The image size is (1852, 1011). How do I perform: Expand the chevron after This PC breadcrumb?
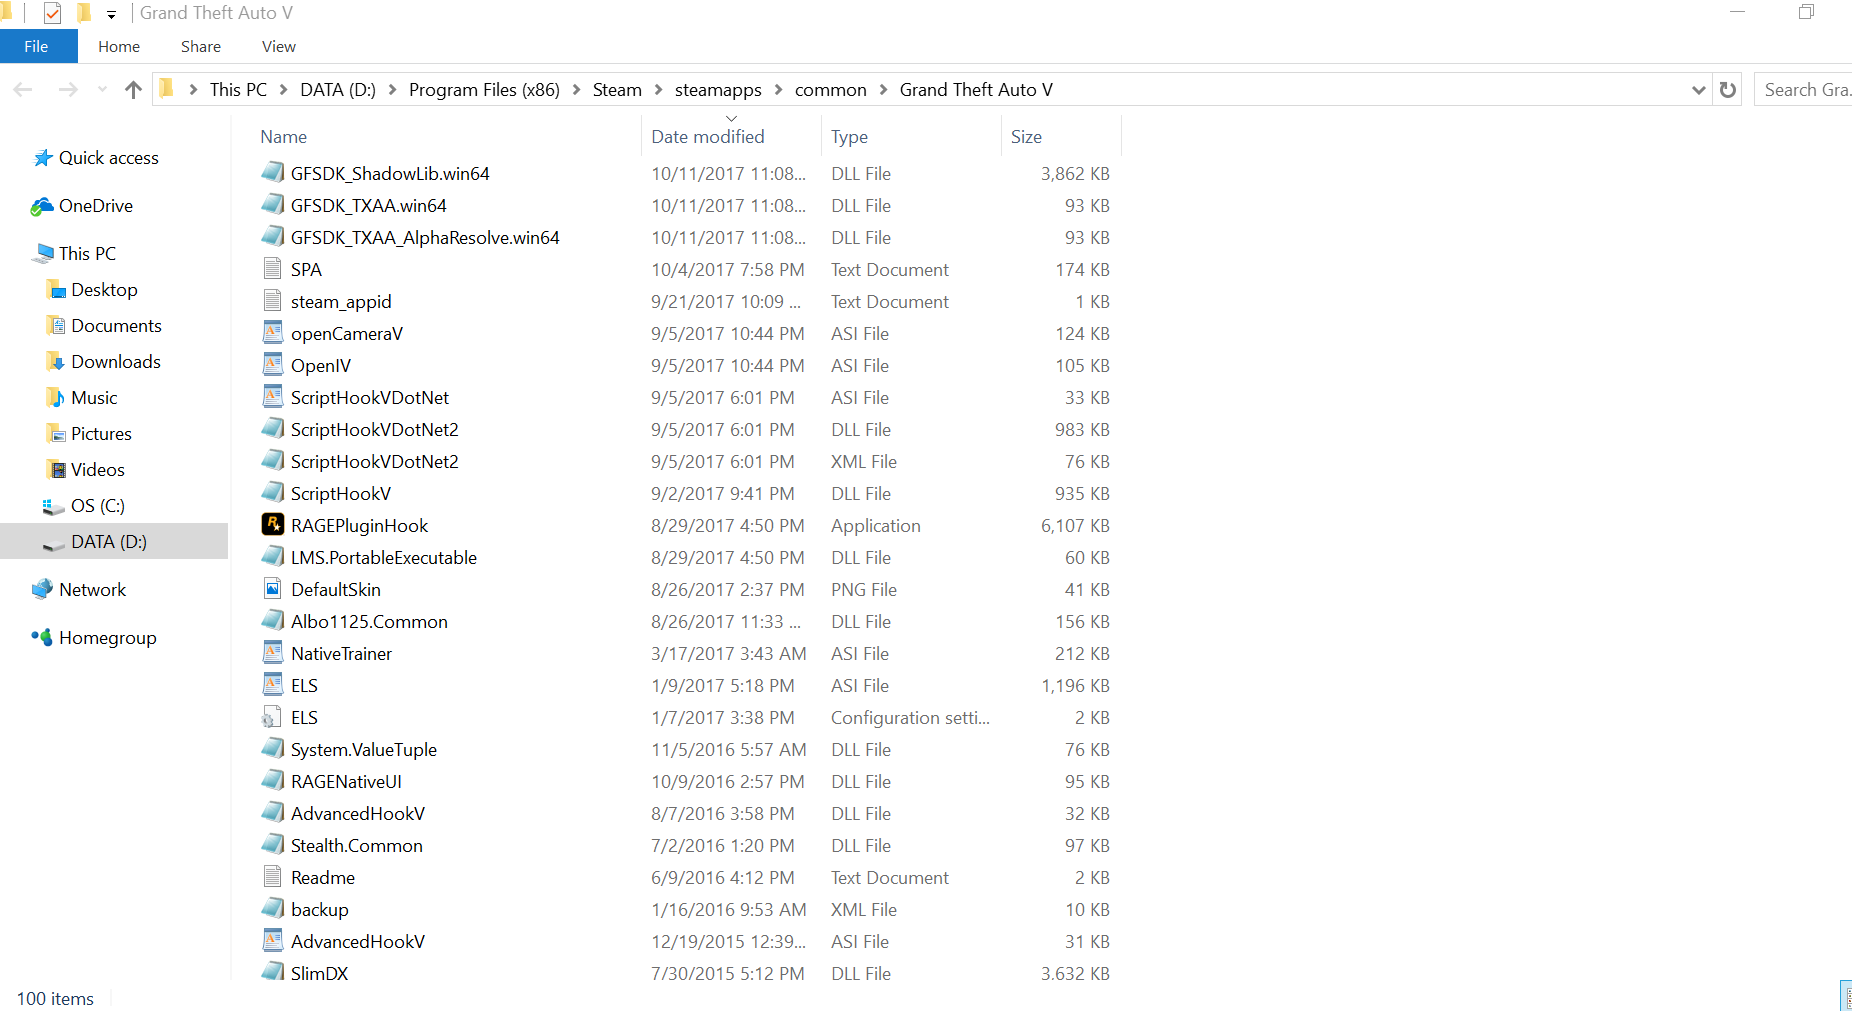pos(283,90)
